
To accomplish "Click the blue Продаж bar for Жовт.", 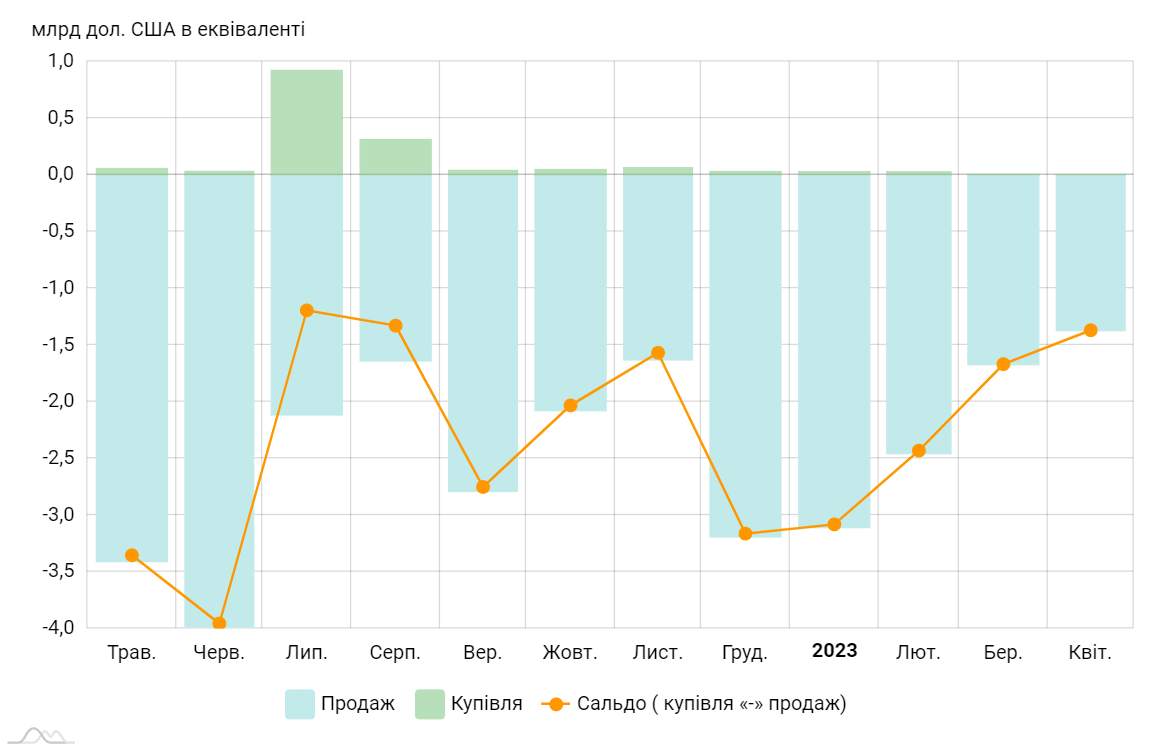I will 570,292.
